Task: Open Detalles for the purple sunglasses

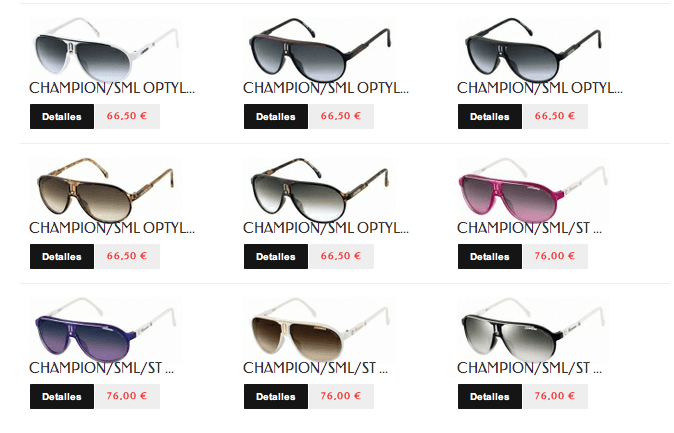Action: [62, 396]
